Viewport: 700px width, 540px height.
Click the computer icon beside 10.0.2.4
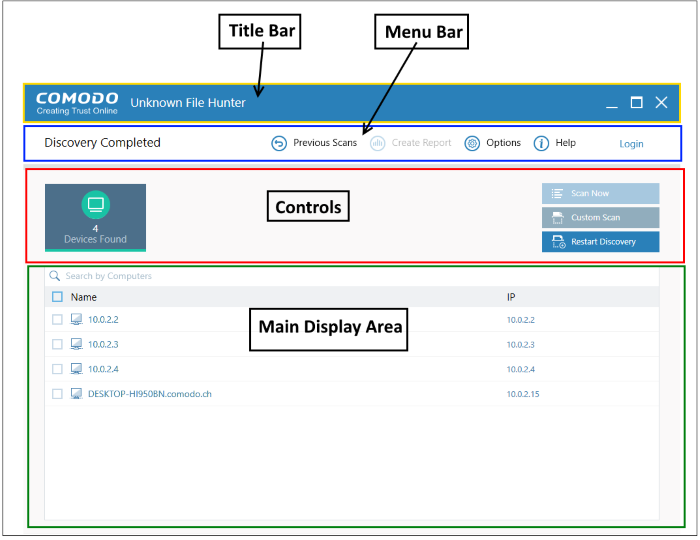(x=76, y=369)
